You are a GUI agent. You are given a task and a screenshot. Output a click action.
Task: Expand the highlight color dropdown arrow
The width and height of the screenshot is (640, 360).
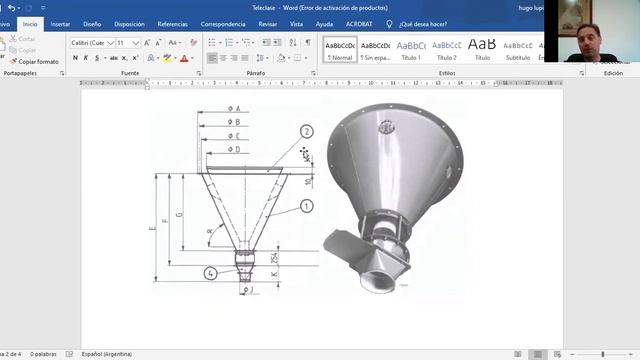175,58
